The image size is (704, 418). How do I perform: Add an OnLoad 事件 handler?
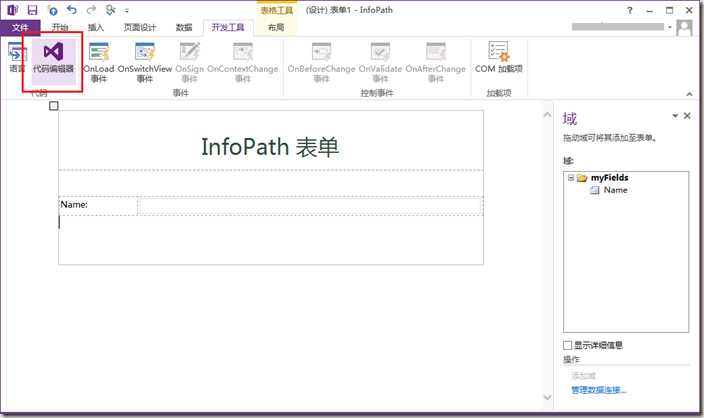(99, 62)
